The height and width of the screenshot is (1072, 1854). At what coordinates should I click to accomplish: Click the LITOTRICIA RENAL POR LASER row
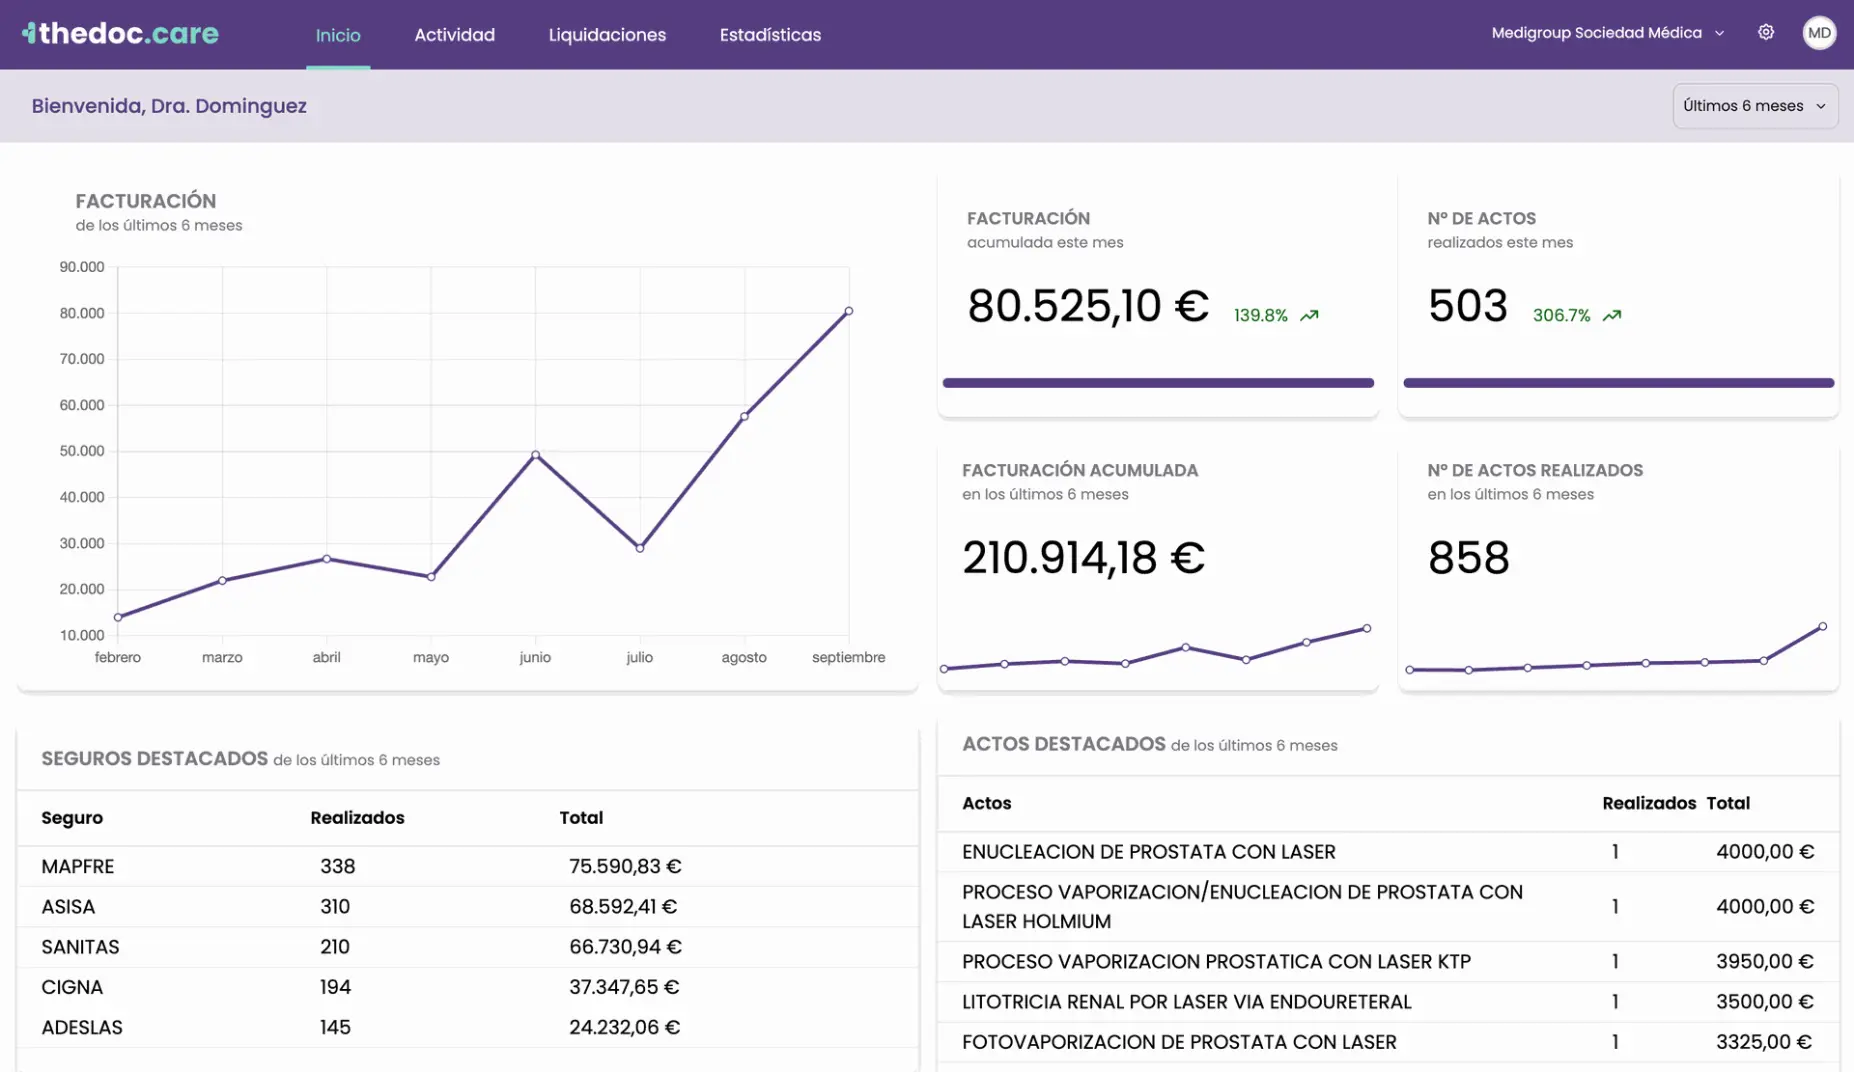click(1387, 1002)
